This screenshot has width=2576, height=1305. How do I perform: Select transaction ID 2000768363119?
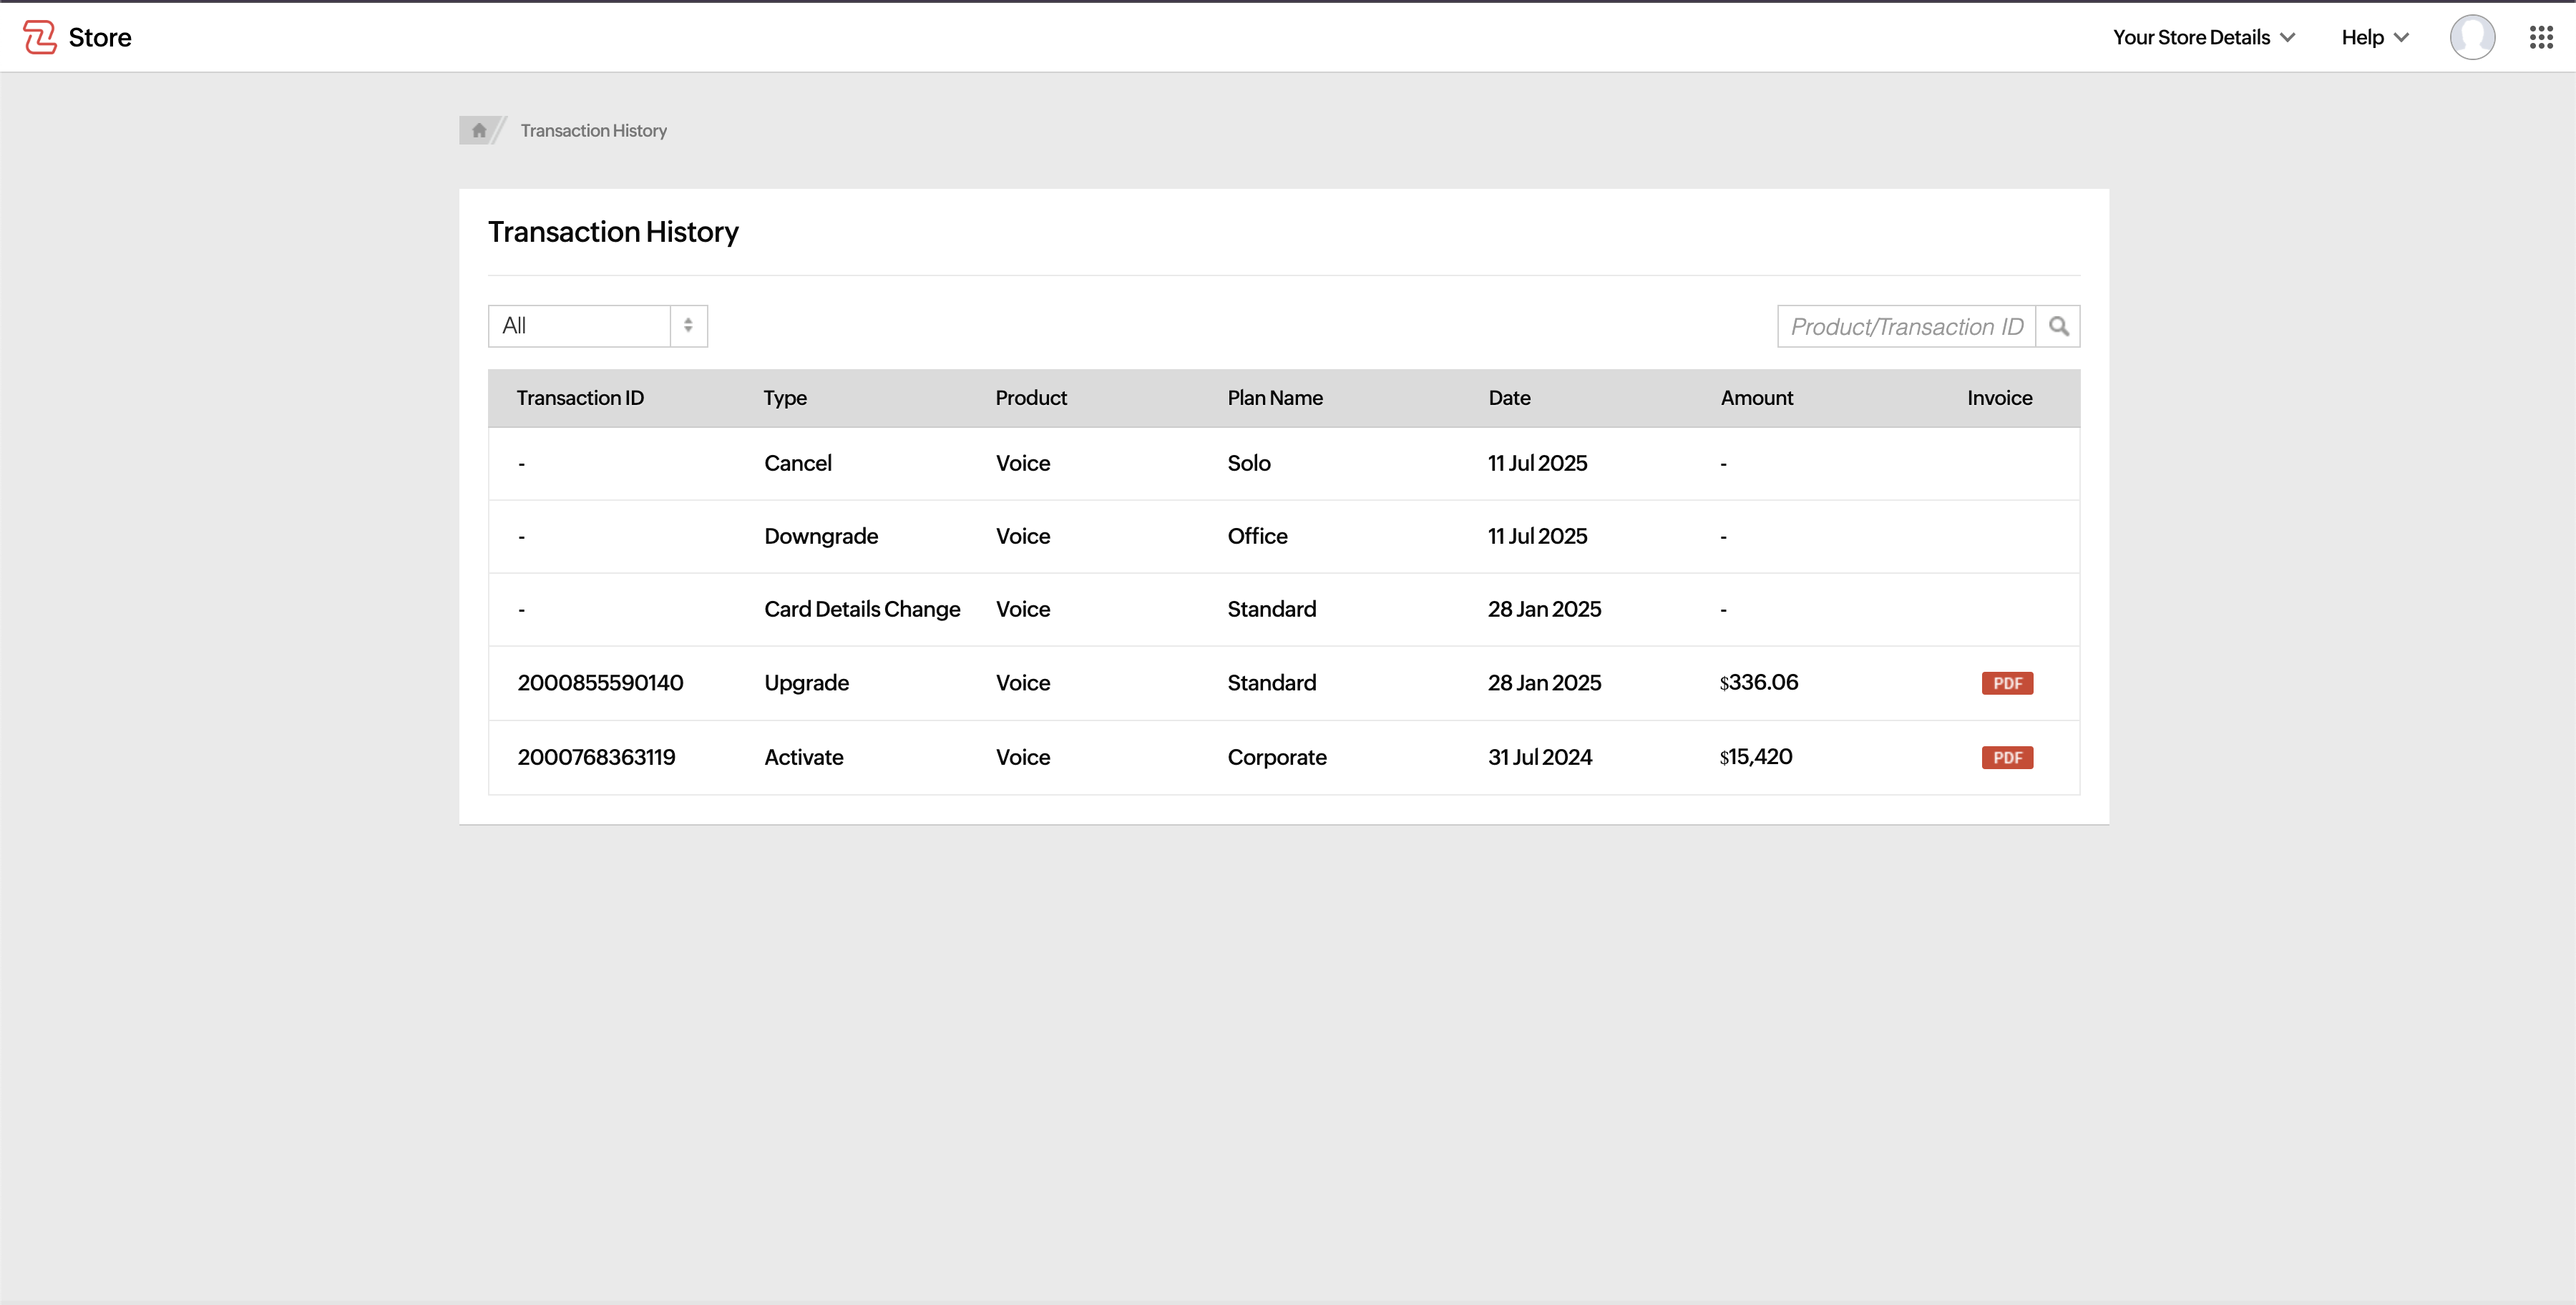coord(596,757)
